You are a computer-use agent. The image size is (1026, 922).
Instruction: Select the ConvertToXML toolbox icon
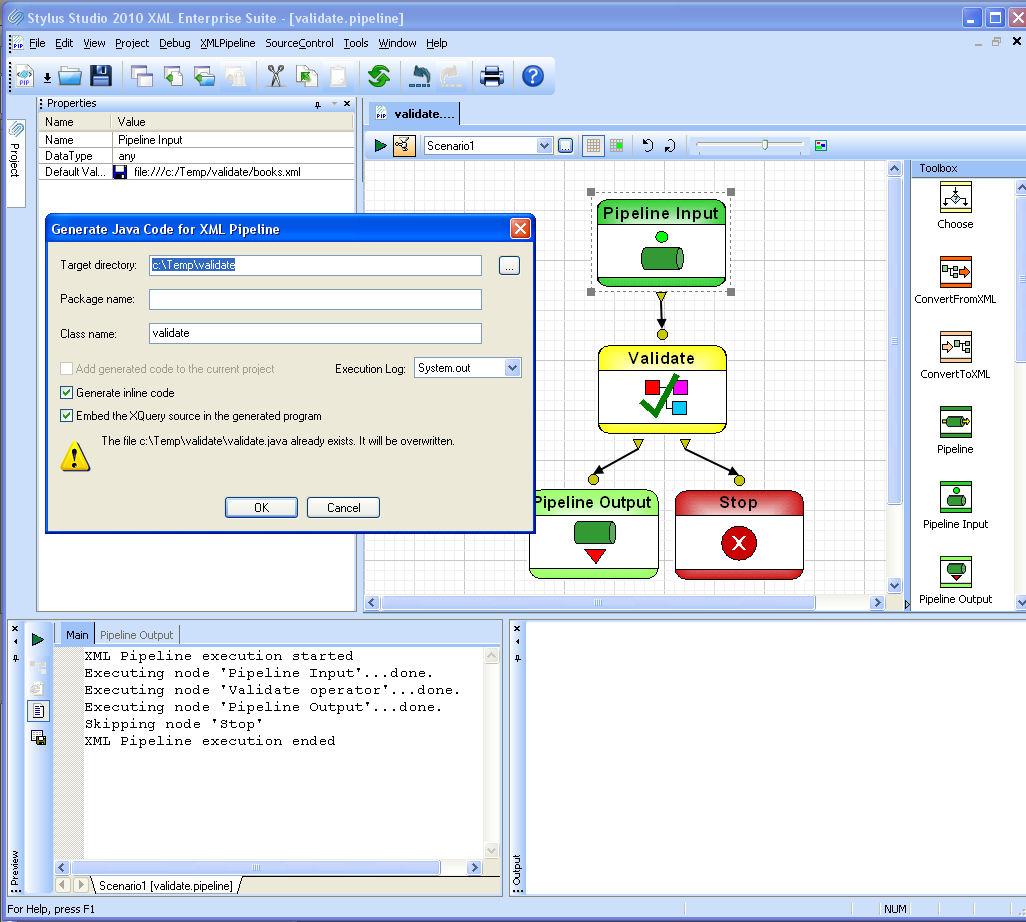coord(955,348)
